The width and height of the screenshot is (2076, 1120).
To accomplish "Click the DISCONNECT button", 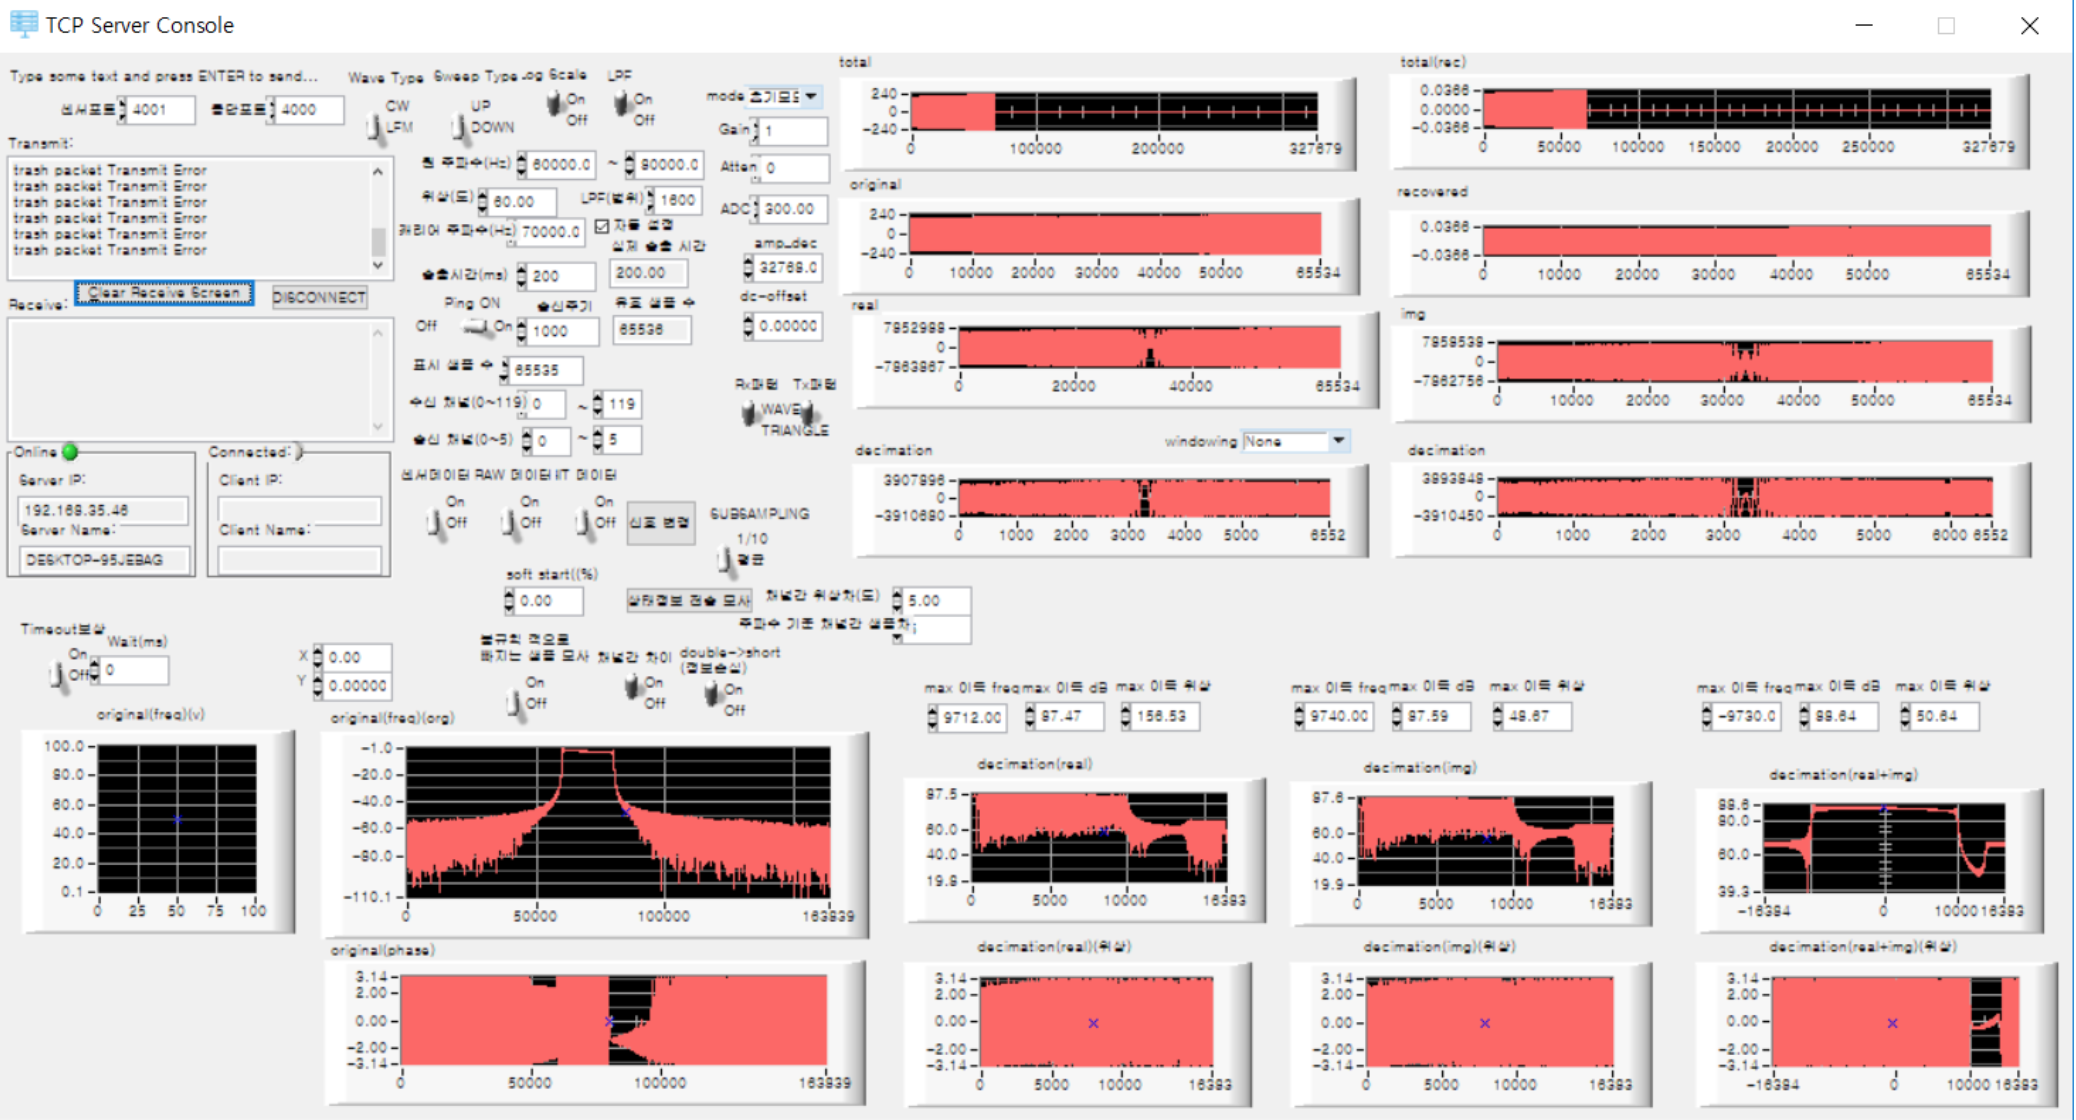I will (319, 297).
